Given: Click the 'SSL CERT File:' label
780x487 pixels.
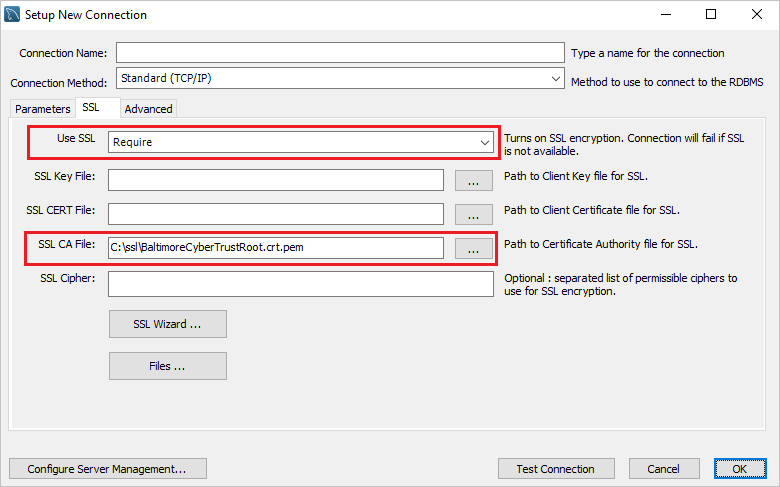Looking at the screenshot, I should click(61, 210).
